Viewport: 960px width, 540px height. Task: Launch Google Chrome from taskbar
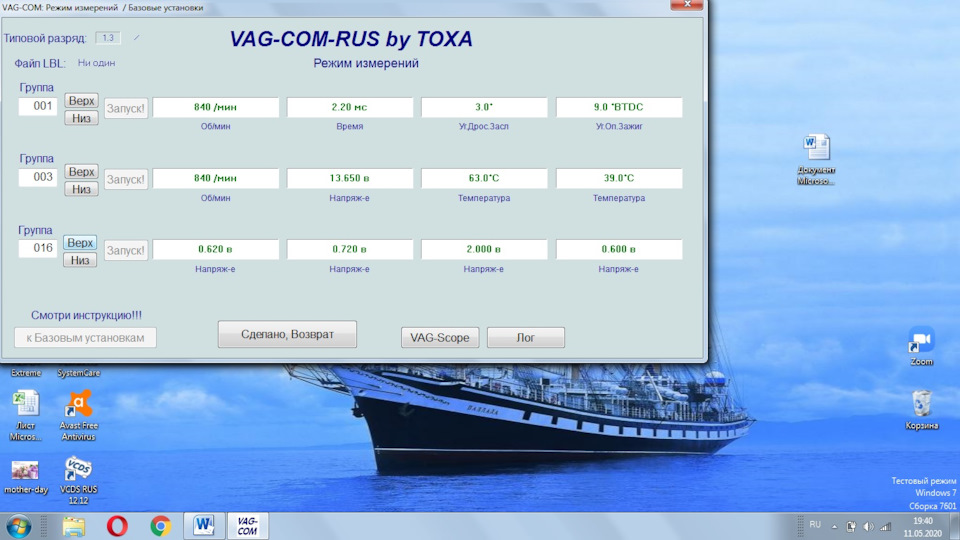click(x=160, y=526)
